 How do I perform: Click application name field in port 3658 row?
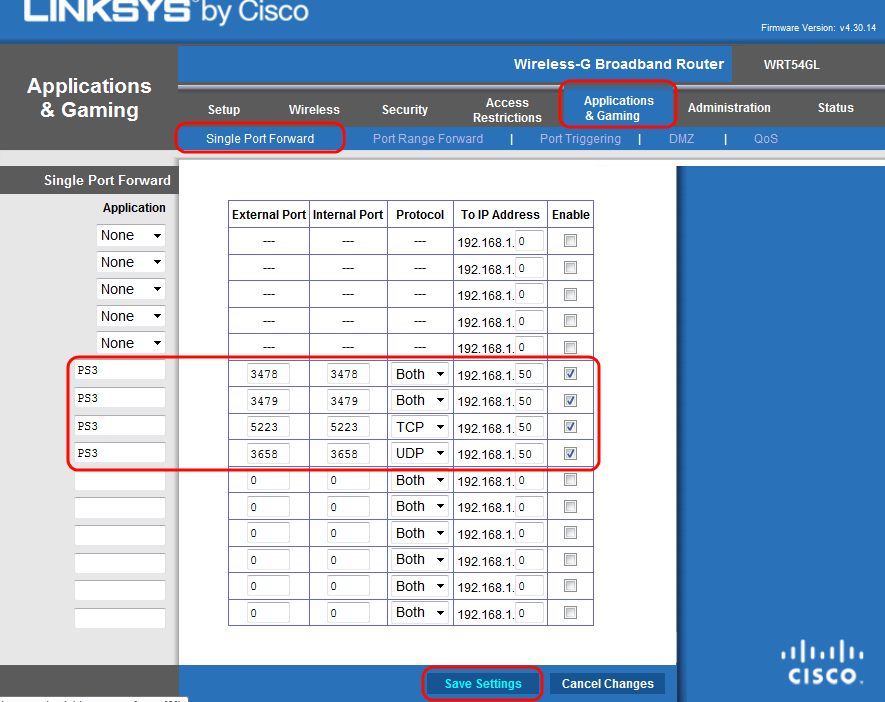(120, 453)
